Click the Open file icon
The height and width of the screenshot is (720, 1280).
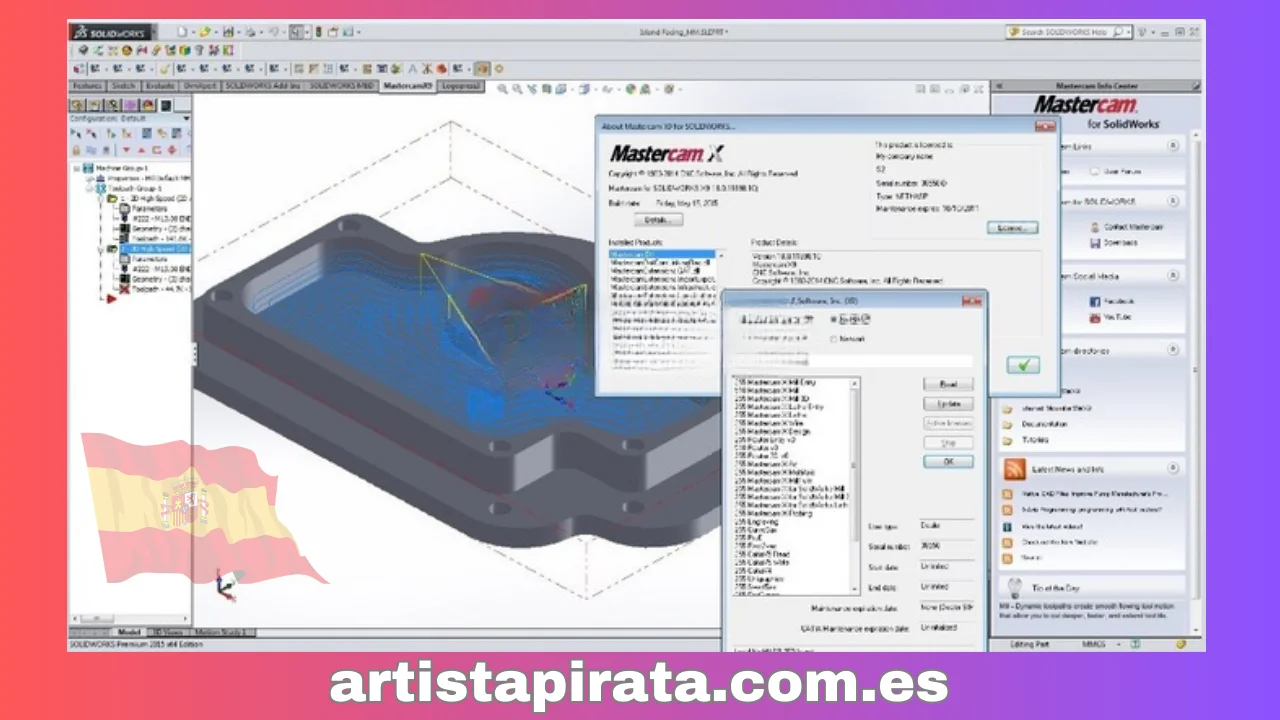coord(205,32)
